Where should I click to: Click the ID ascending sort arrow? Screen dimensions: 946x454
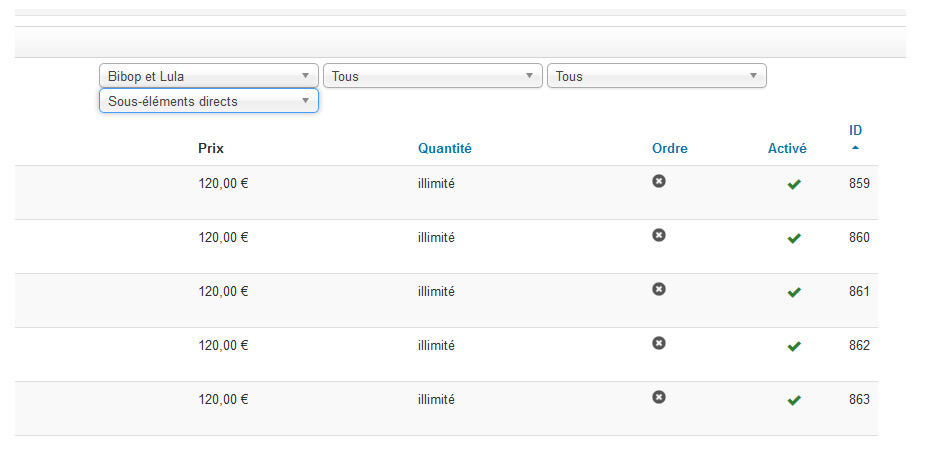click(855, 147)
